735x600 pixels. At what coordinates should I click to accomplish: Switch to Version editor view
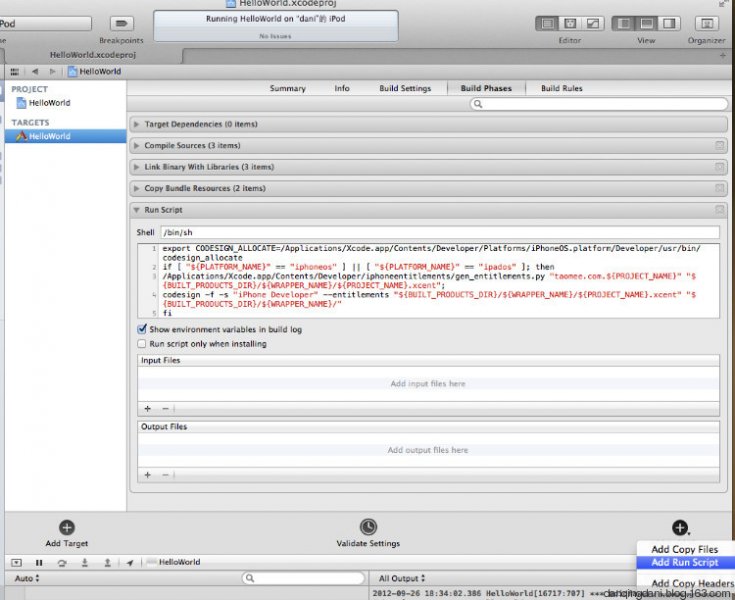click(x=592, y=23)
